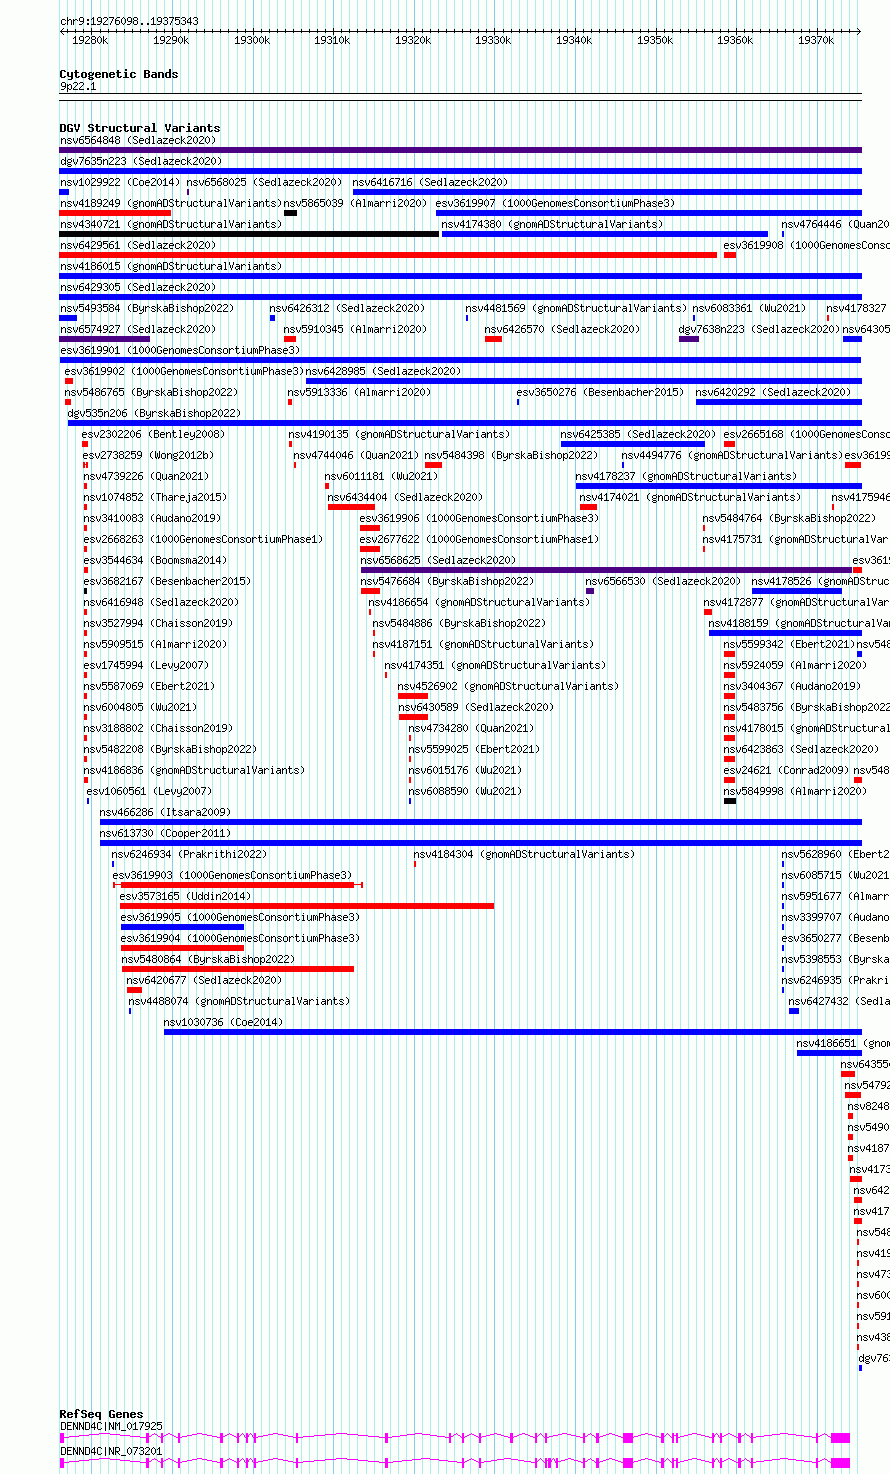The height and width of the screenshot is (1474, 890).
Task: Click the 19360k ruler tick
Action: click(x=735, y=40)
